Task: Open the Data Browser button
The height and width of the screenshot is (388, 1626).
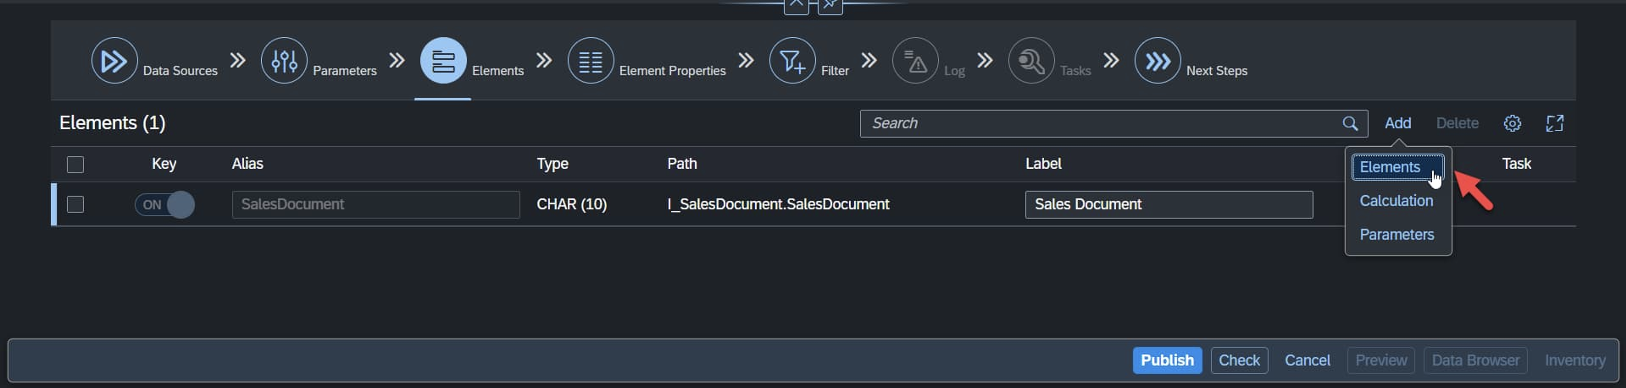Action: pyautogui.click(x=1475, y=360)
